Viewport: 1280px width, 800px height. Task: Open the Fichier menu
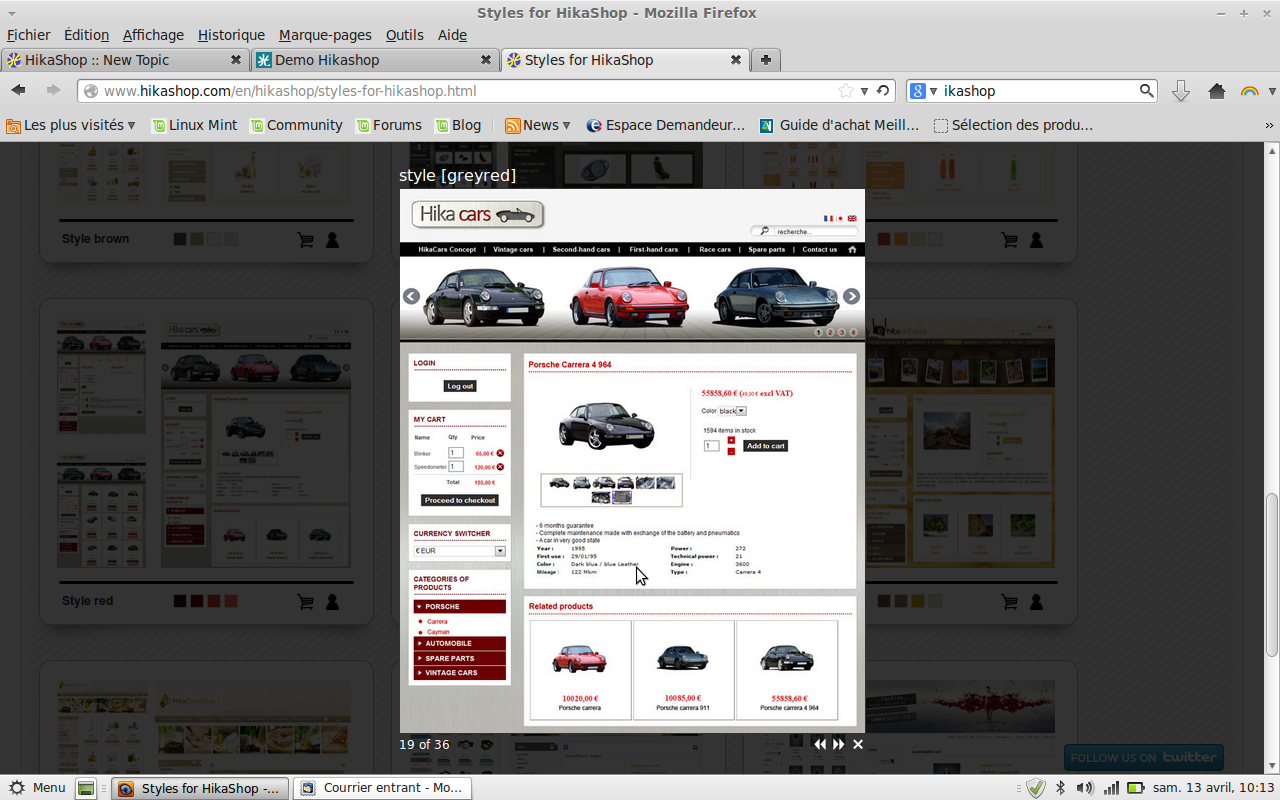[x=28, y=35]
